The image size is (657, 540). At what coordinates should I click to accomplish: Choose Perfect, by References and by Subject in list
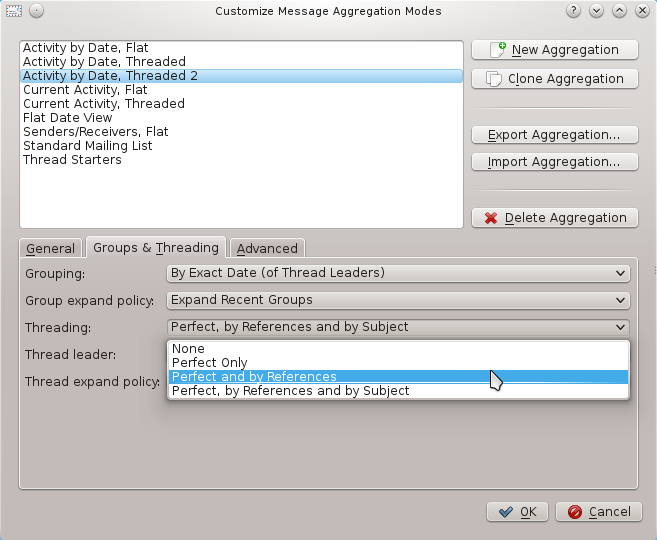pyautogui.click(x=398, y=391)
